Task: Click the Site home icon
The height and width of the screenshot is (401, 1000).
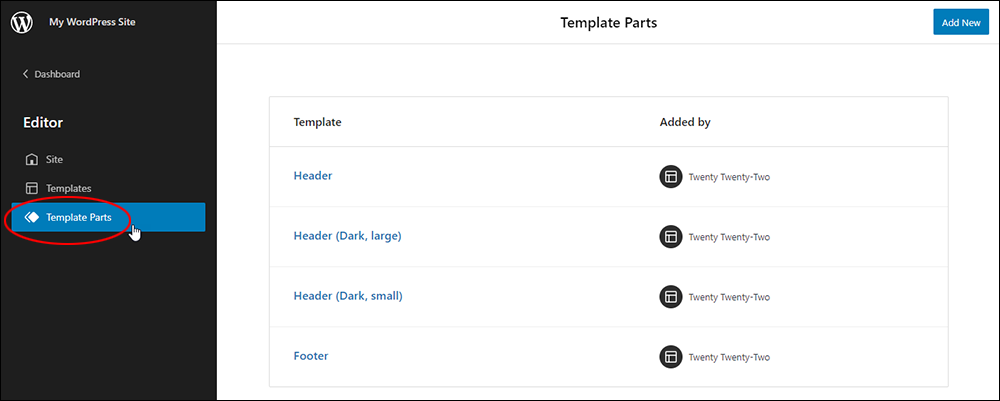Action: click(31, 159)
